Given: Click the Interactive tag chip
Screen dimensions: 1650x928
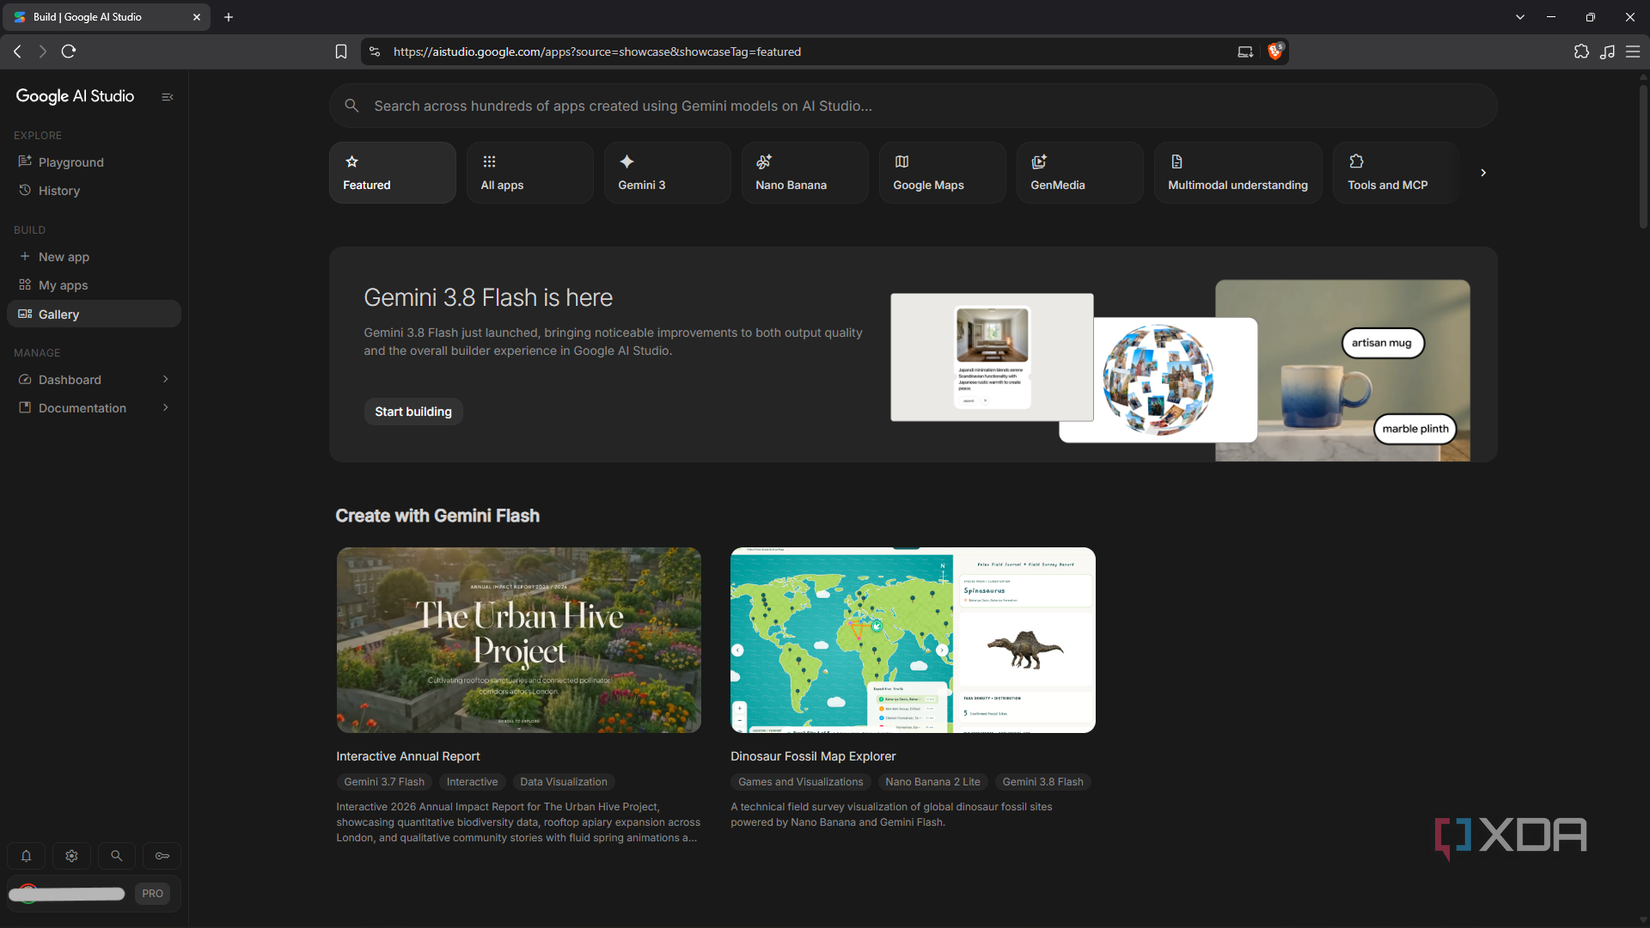Looking at the screenshot, I should pyautogui.click(x=472, y=782).
